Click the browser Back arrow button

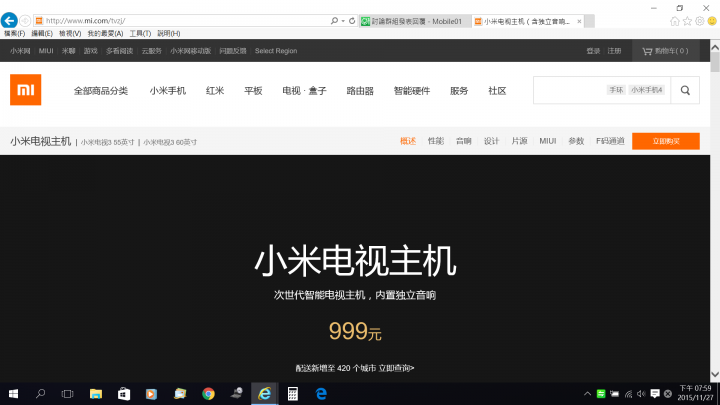9,21
